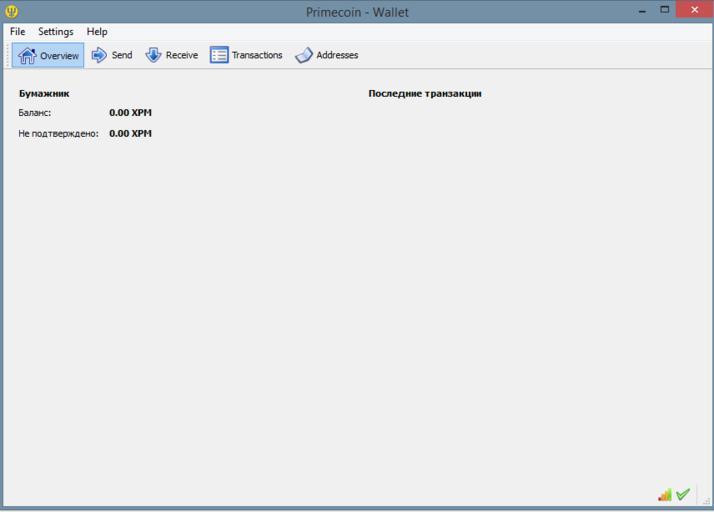Minimize the Primecoin Wallet window
The height and width of the screenshot is (512, 714).
641,10
